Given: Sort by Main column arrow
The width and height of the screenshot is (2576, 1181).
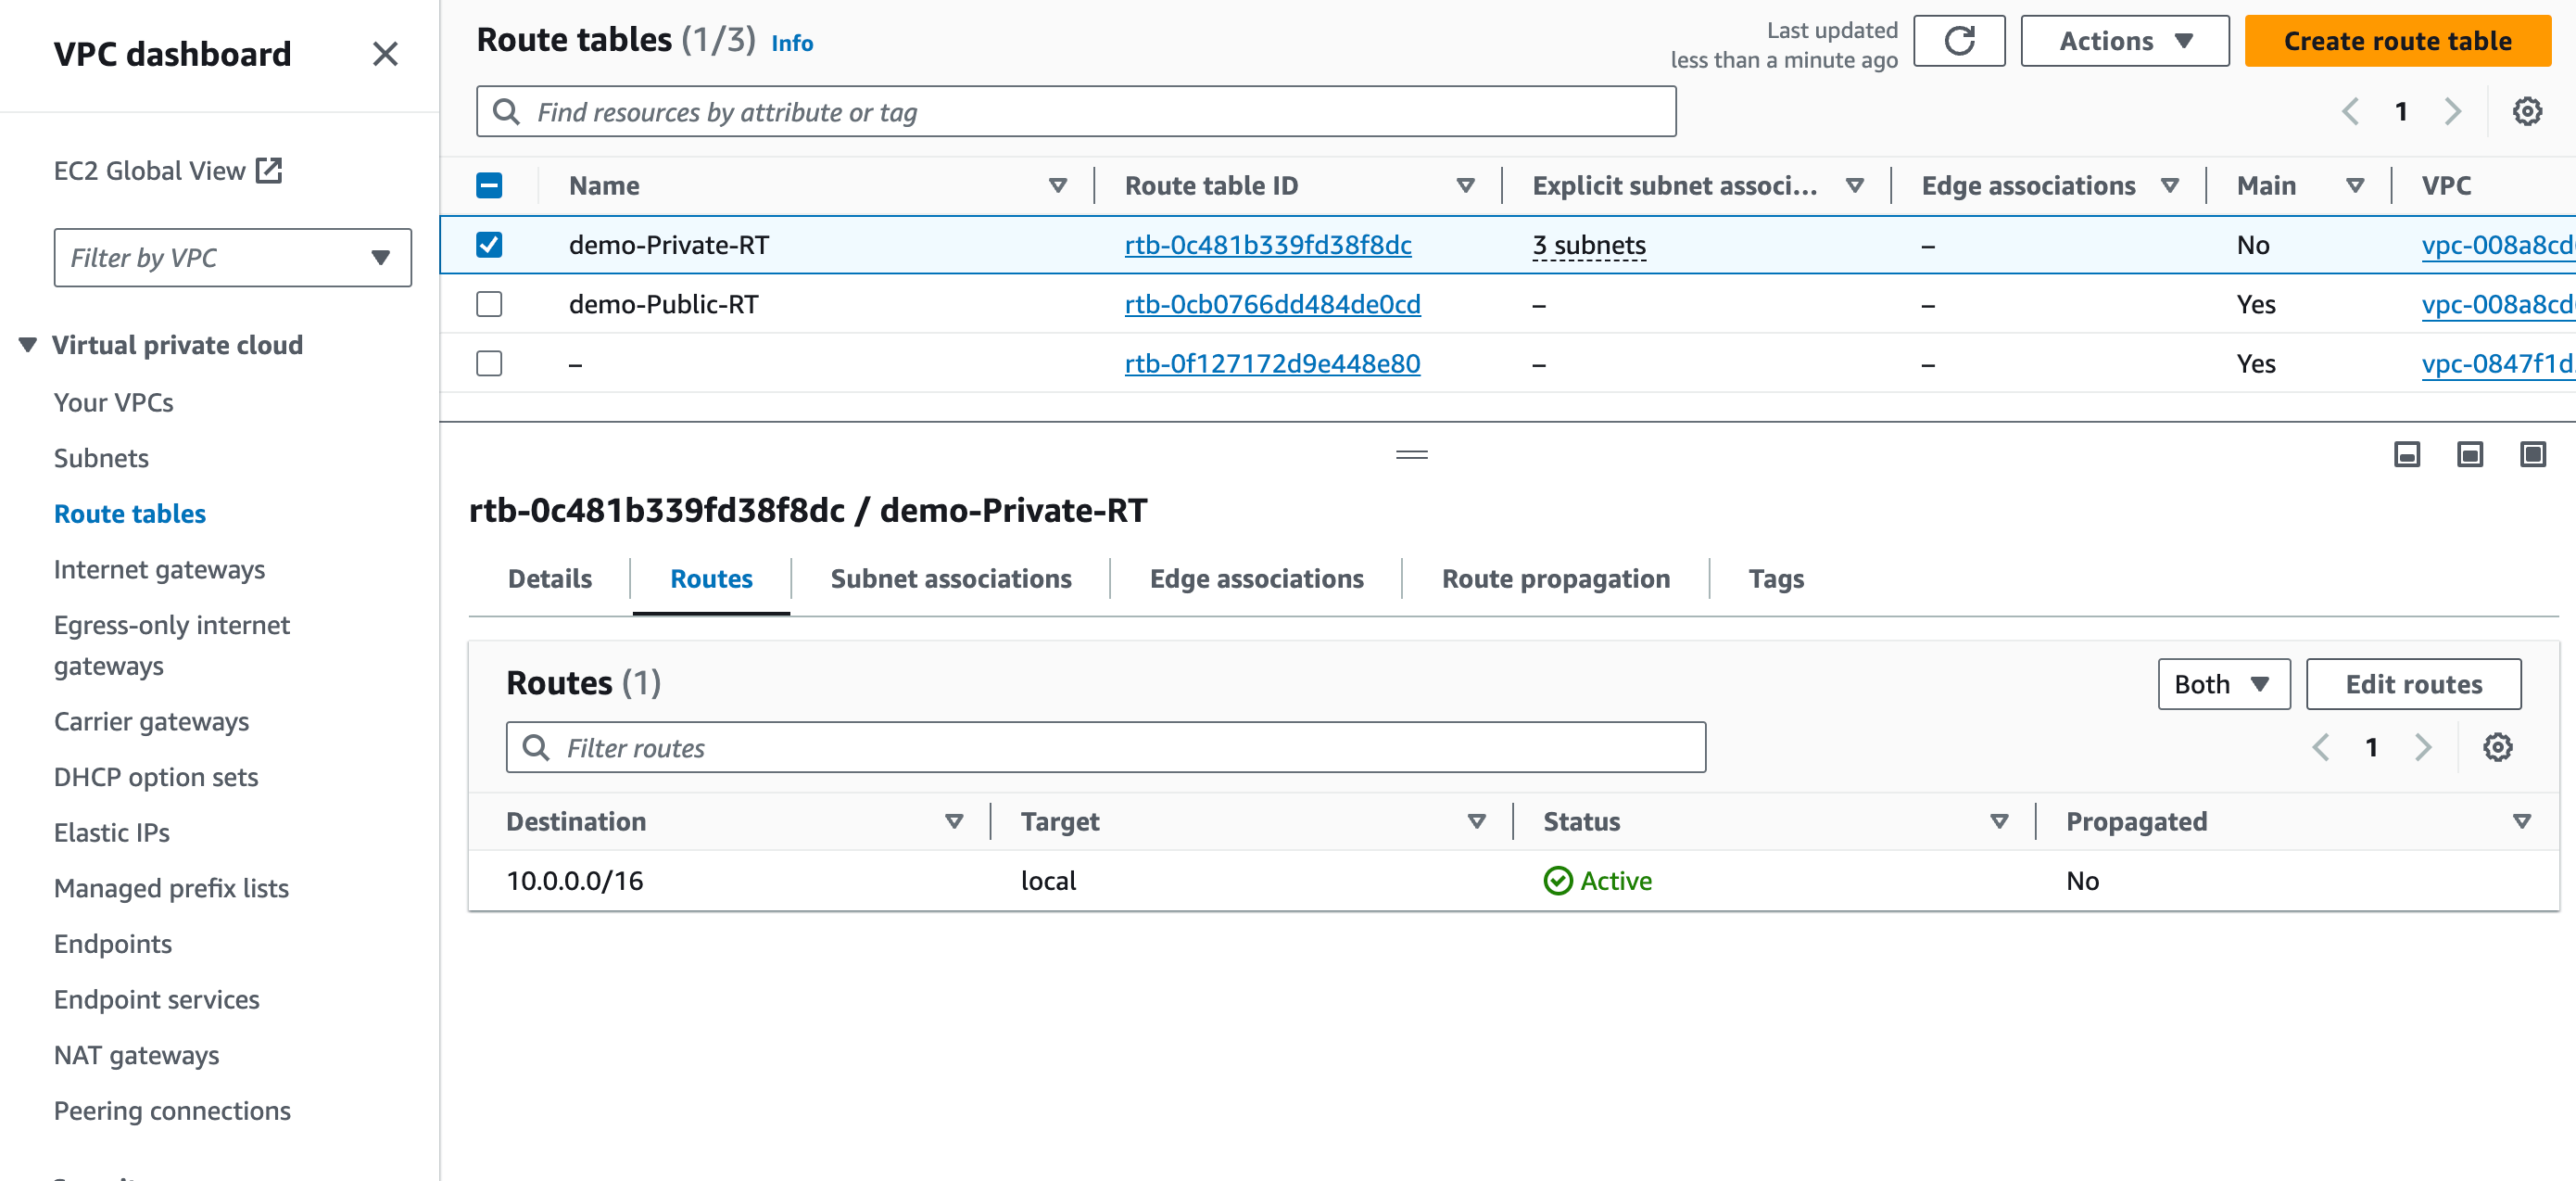Looking at the screenshot, I should click(x=2354, y=185).
